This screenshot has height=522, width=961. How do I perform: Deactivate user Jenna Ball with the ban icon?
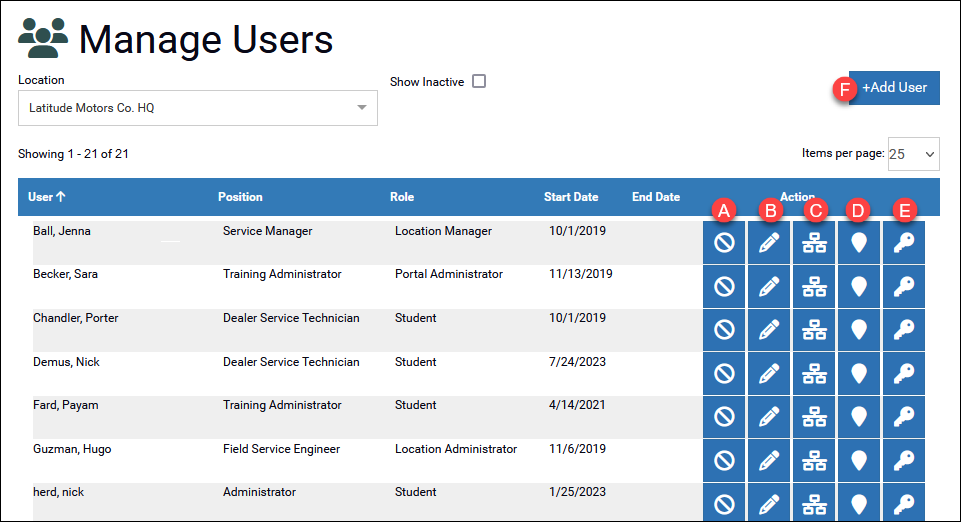[724, 243]
